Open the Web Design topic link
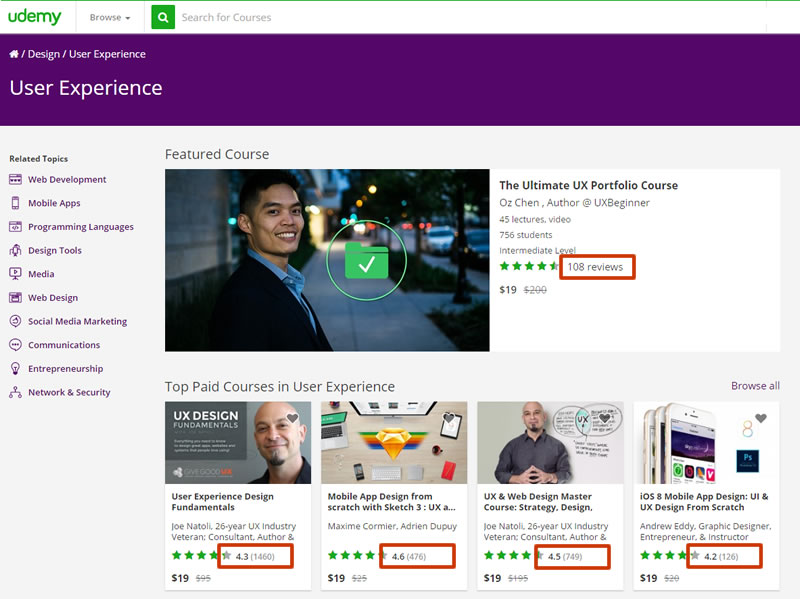 coord(53,297)
